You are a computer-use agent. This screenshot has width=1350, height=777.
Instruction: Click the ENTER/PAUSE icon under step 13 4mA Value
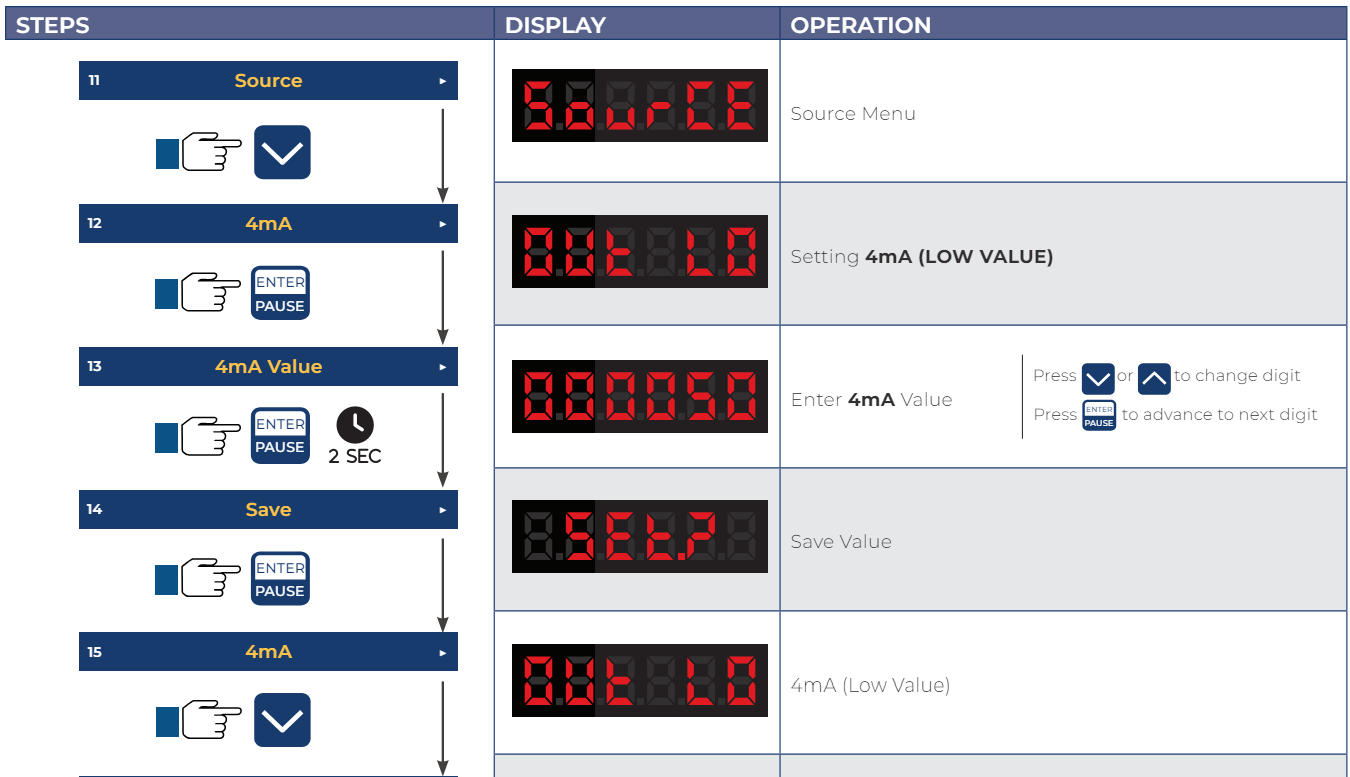[280, 436]
